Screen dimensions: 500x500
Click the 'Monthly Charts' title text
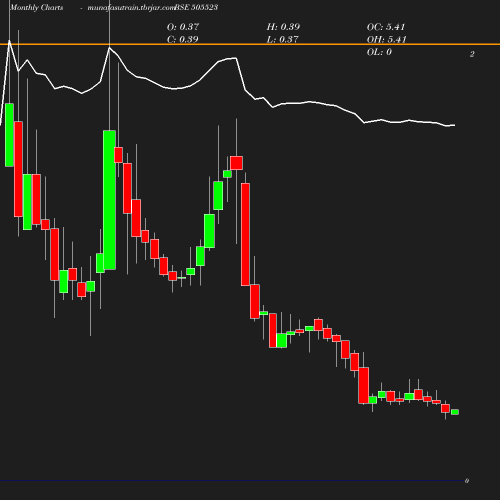pyautogui.click(x=37, y=8)
